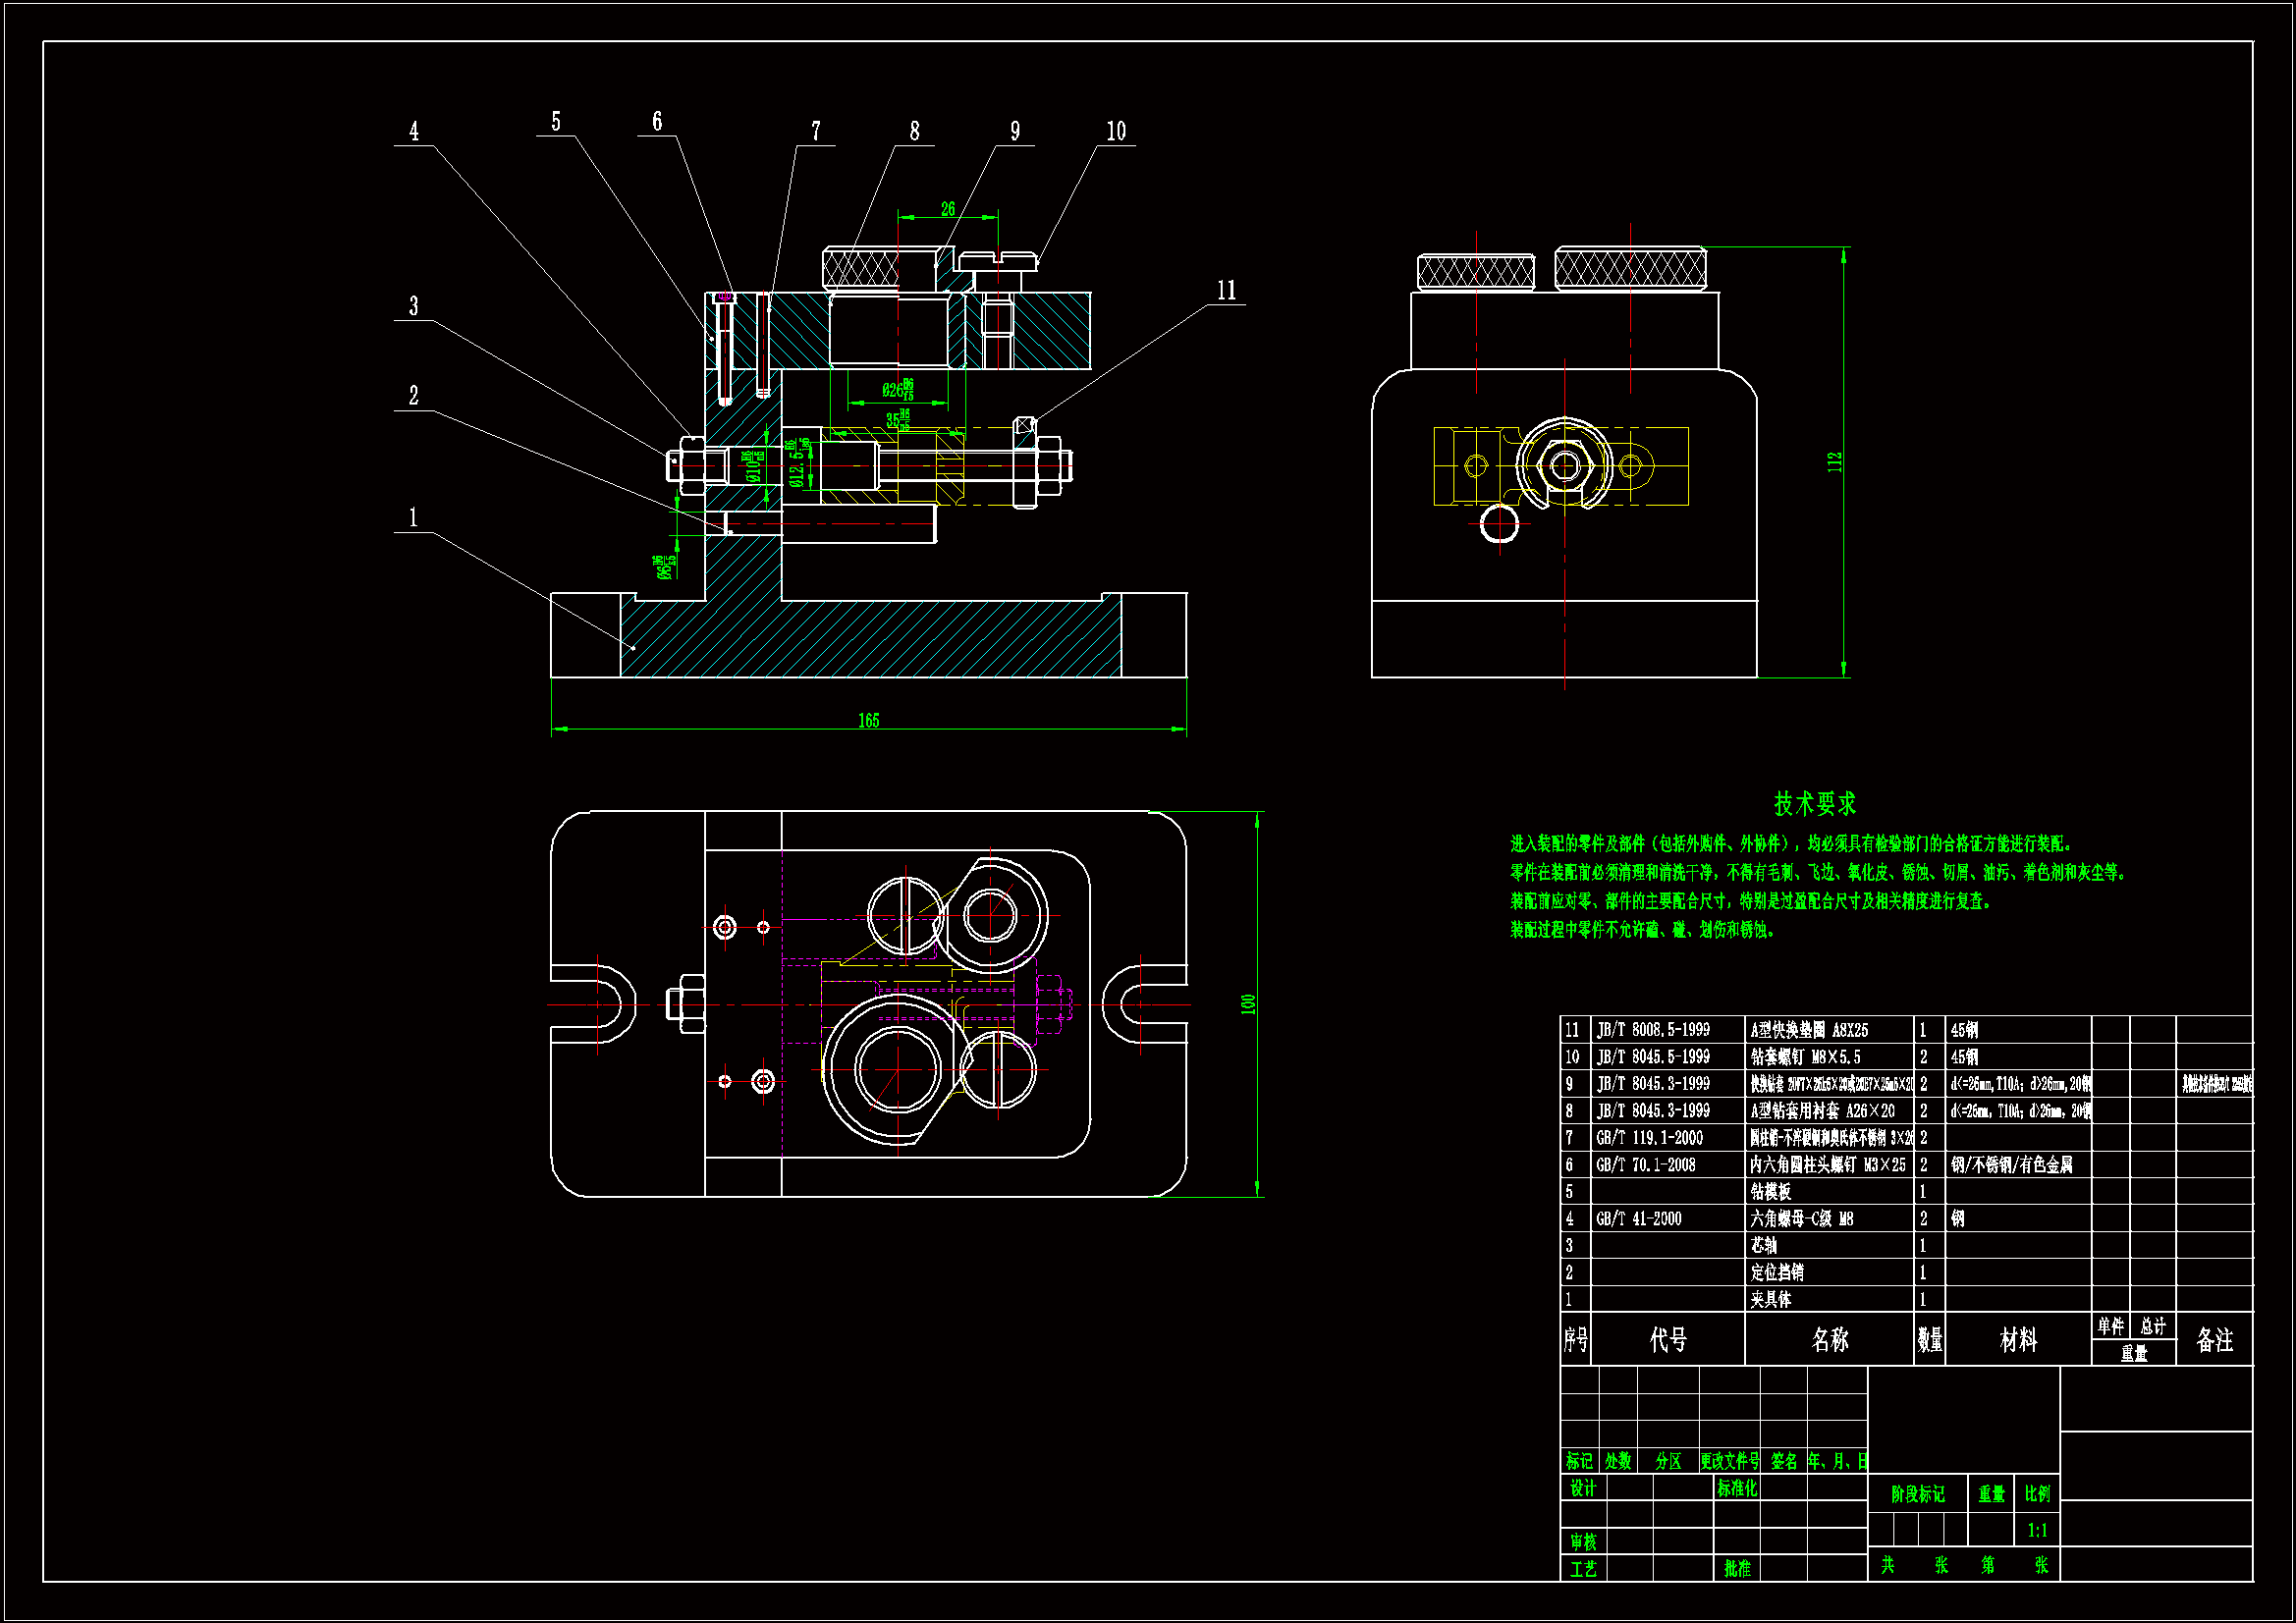The width and height of the screenshot is (2296, 1623).
Task: Select the 技术要求 heading text
Action: pos(1814,803)
